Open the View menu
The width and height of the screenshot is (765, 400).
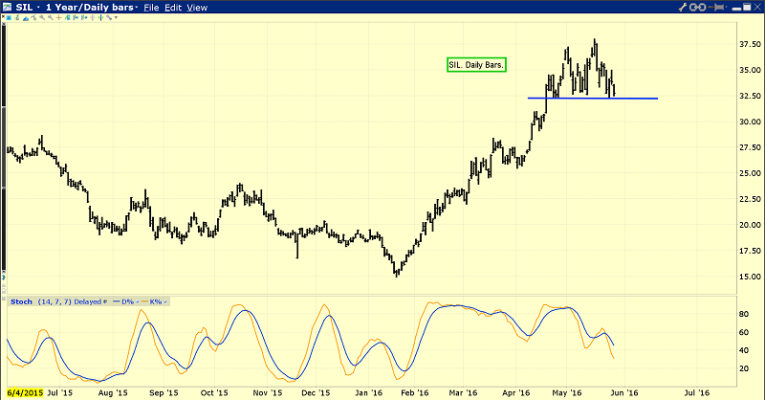(x=198, y=7)
